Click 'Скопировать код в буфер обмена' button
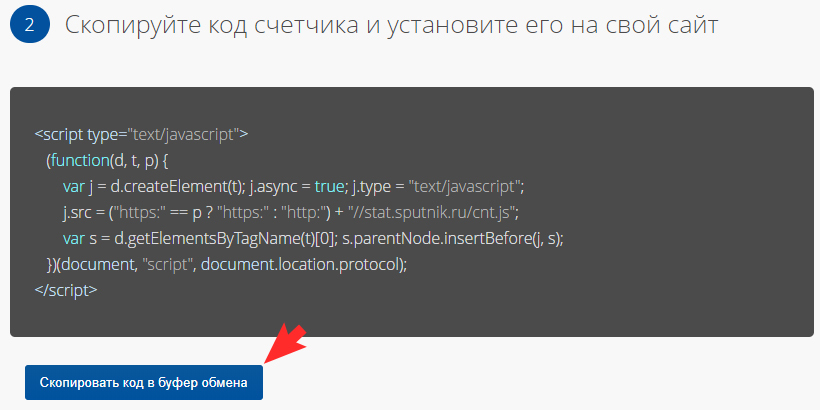Viewport: 820px width, 410px height. pos(144,382)
